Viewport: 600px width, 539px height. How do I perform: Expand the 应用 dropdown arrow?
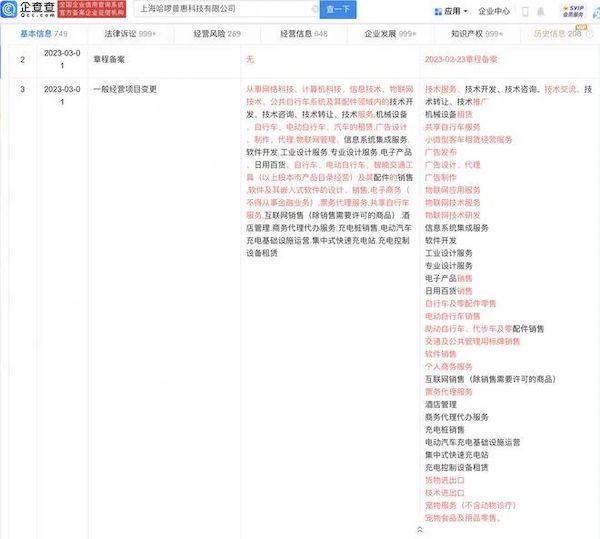coord(466,11)
